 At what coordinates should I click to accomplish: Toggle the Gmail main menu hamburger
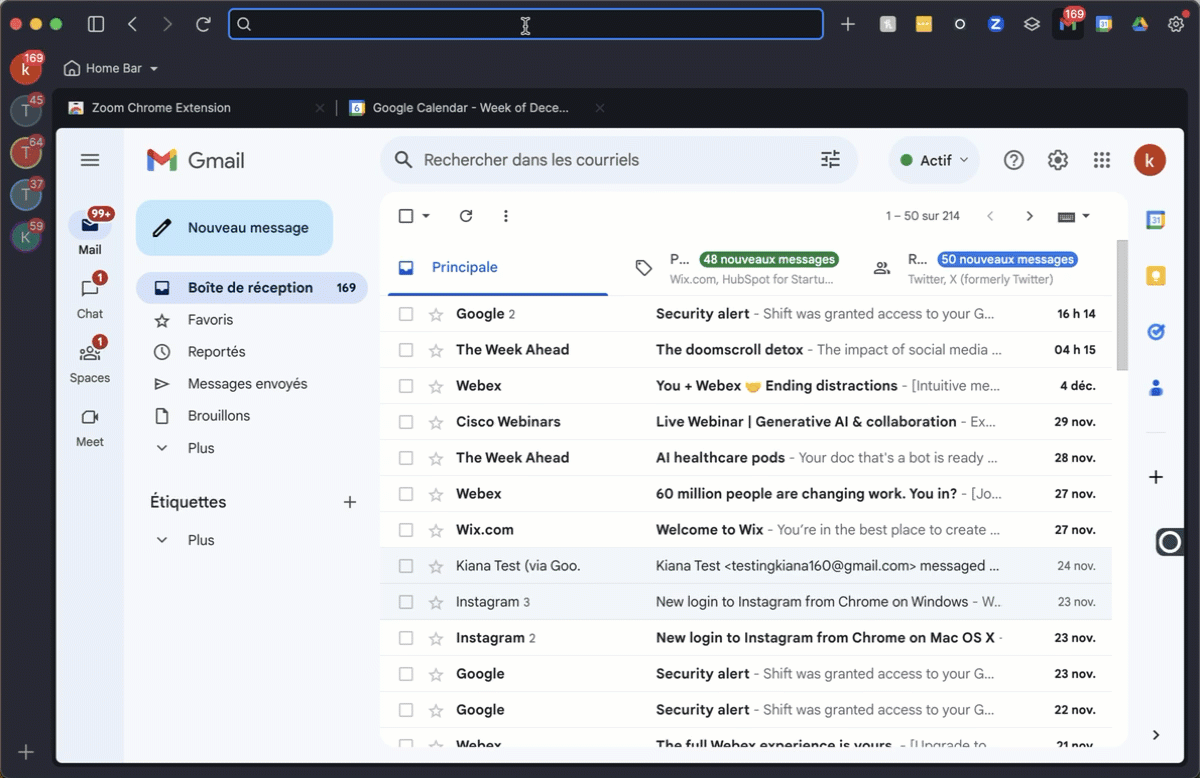[90, 160]
